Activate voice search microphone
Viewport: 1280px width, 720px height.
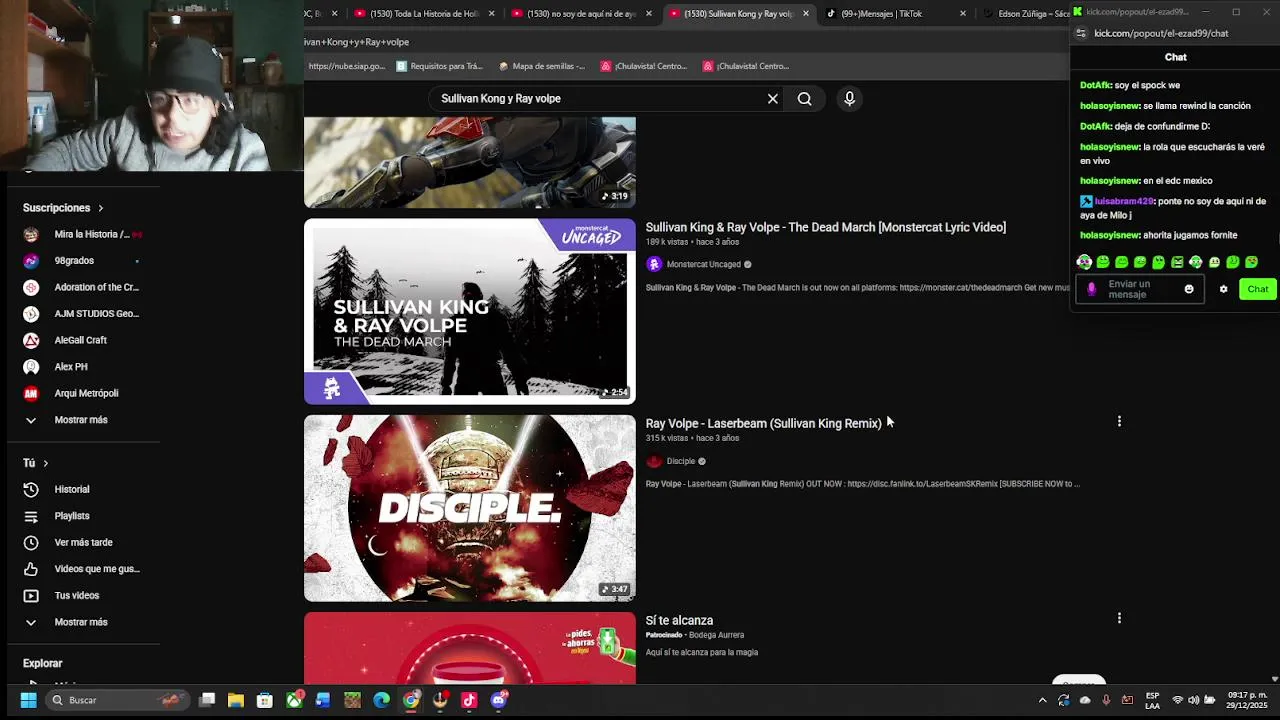coord(849,98)
